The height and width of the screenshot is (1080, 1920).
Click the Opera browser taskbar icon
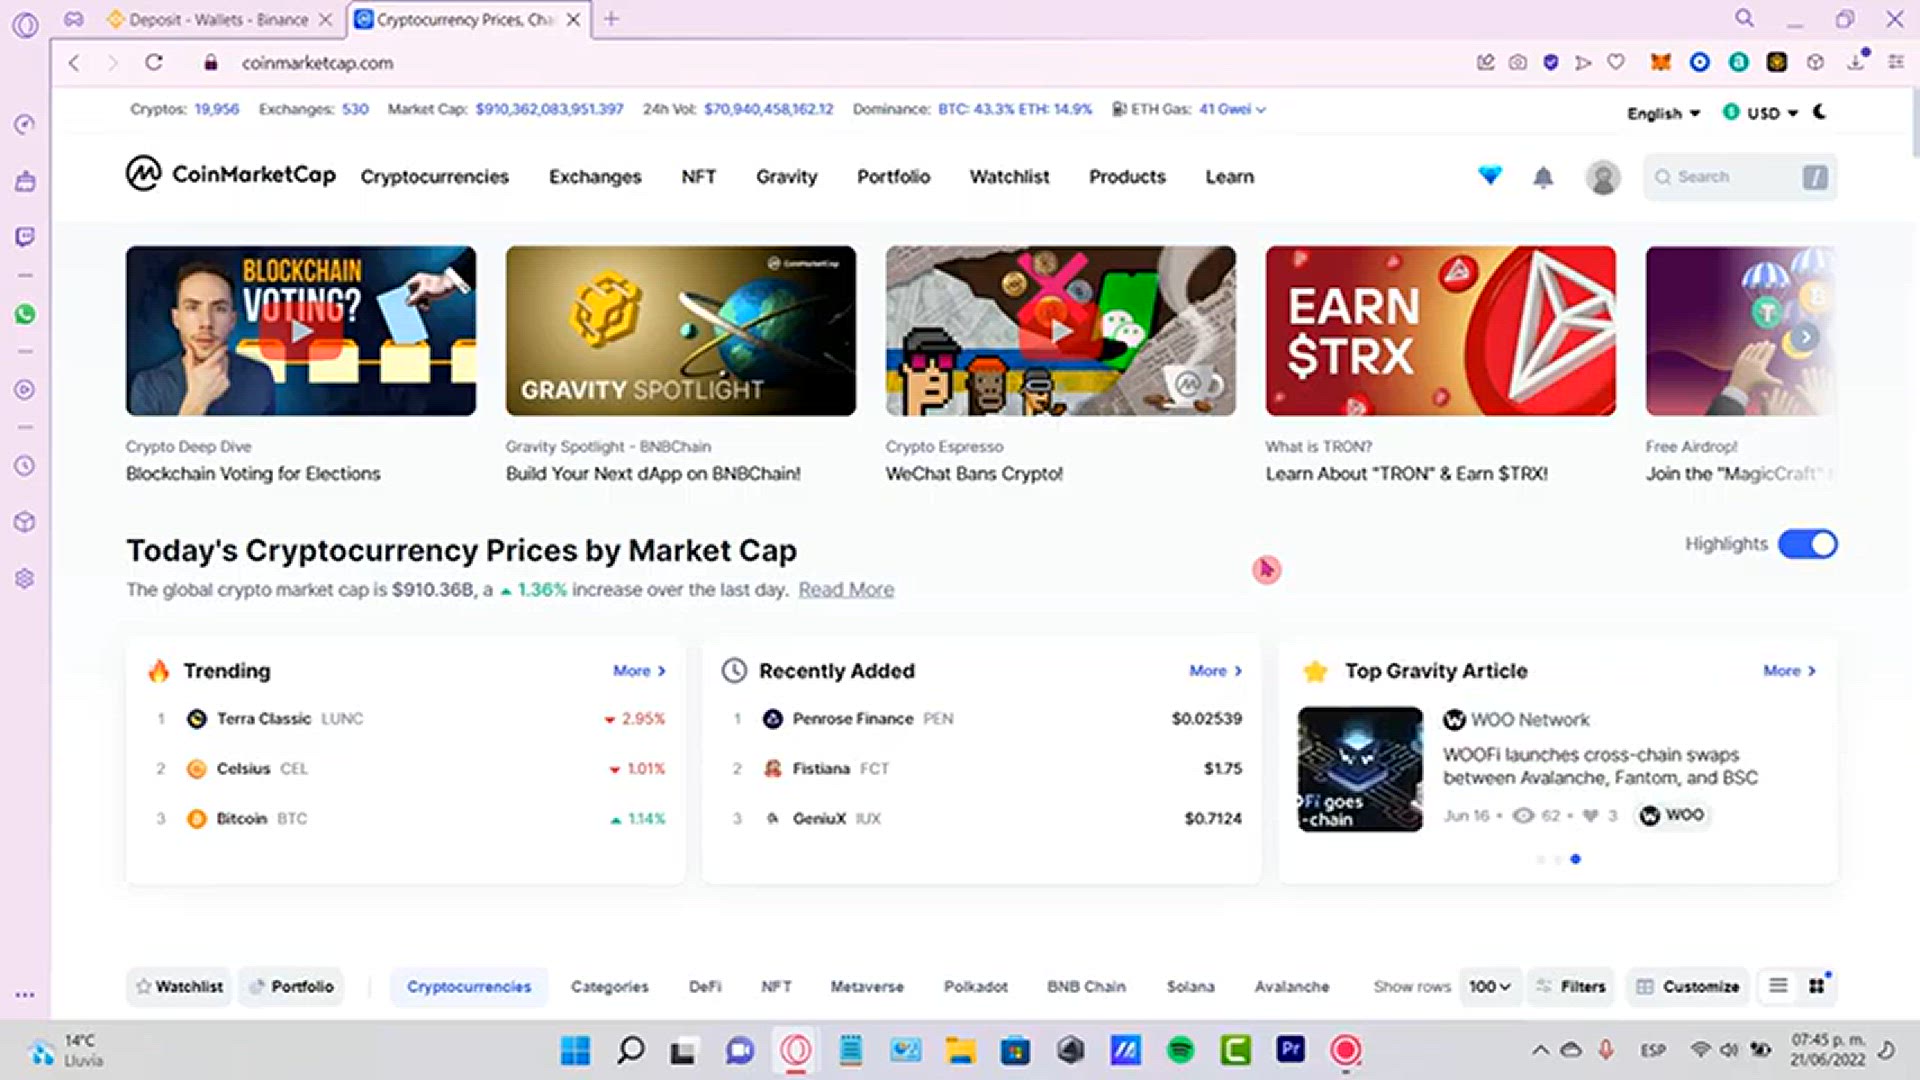[x=796, y=1050]
